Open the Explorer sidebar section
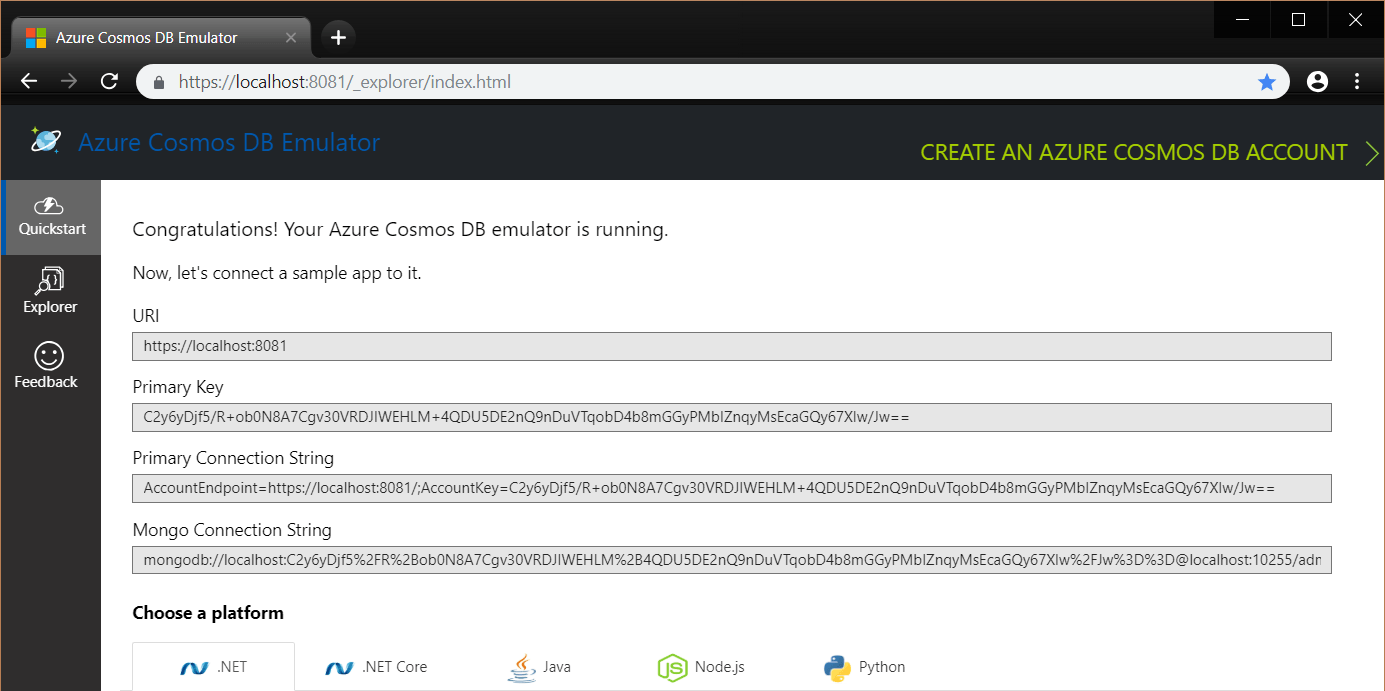The image size is (1385, 691). [x=50, y=291]
